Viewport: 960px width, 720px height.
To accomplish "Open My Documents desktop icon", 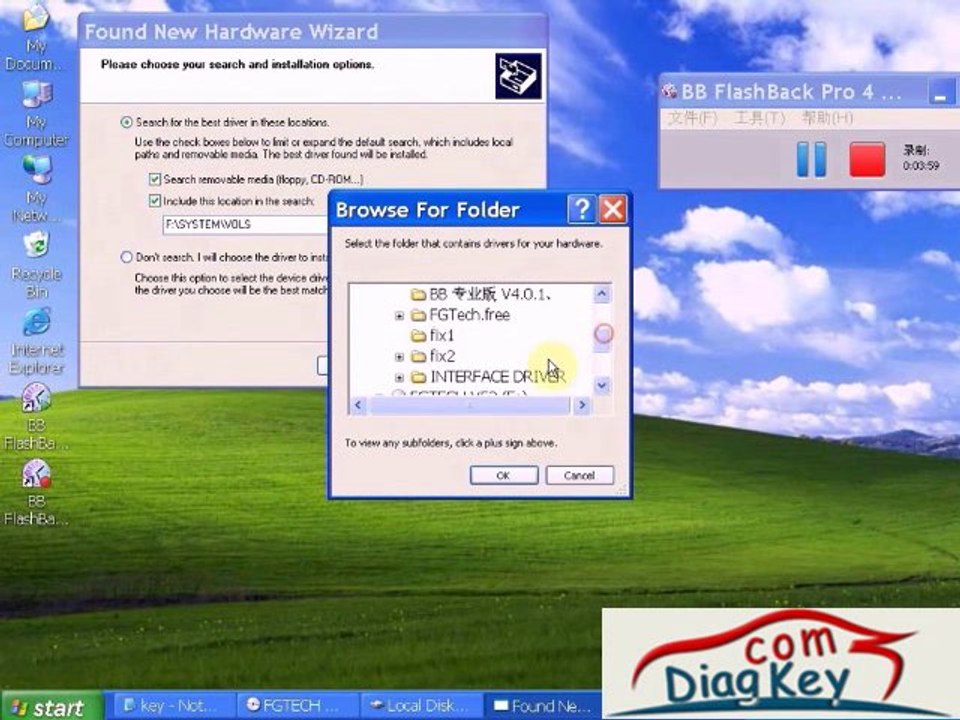I will tap(36, 36).
